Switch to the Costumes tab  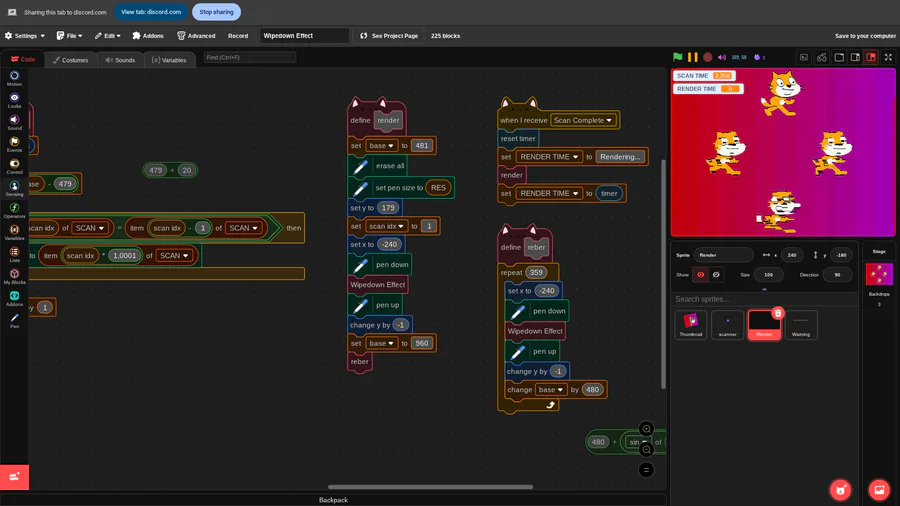(71, 60)
